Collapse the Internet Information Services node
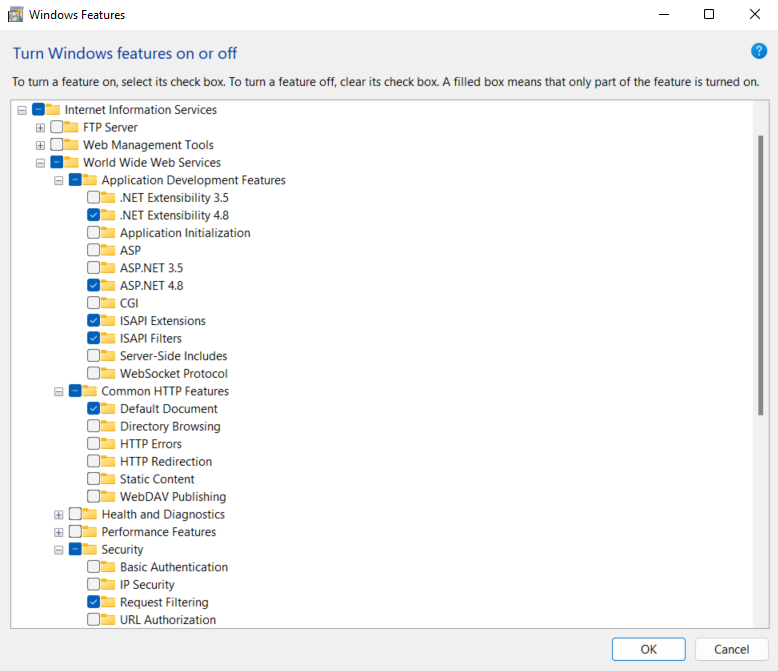 click(22, 110)
